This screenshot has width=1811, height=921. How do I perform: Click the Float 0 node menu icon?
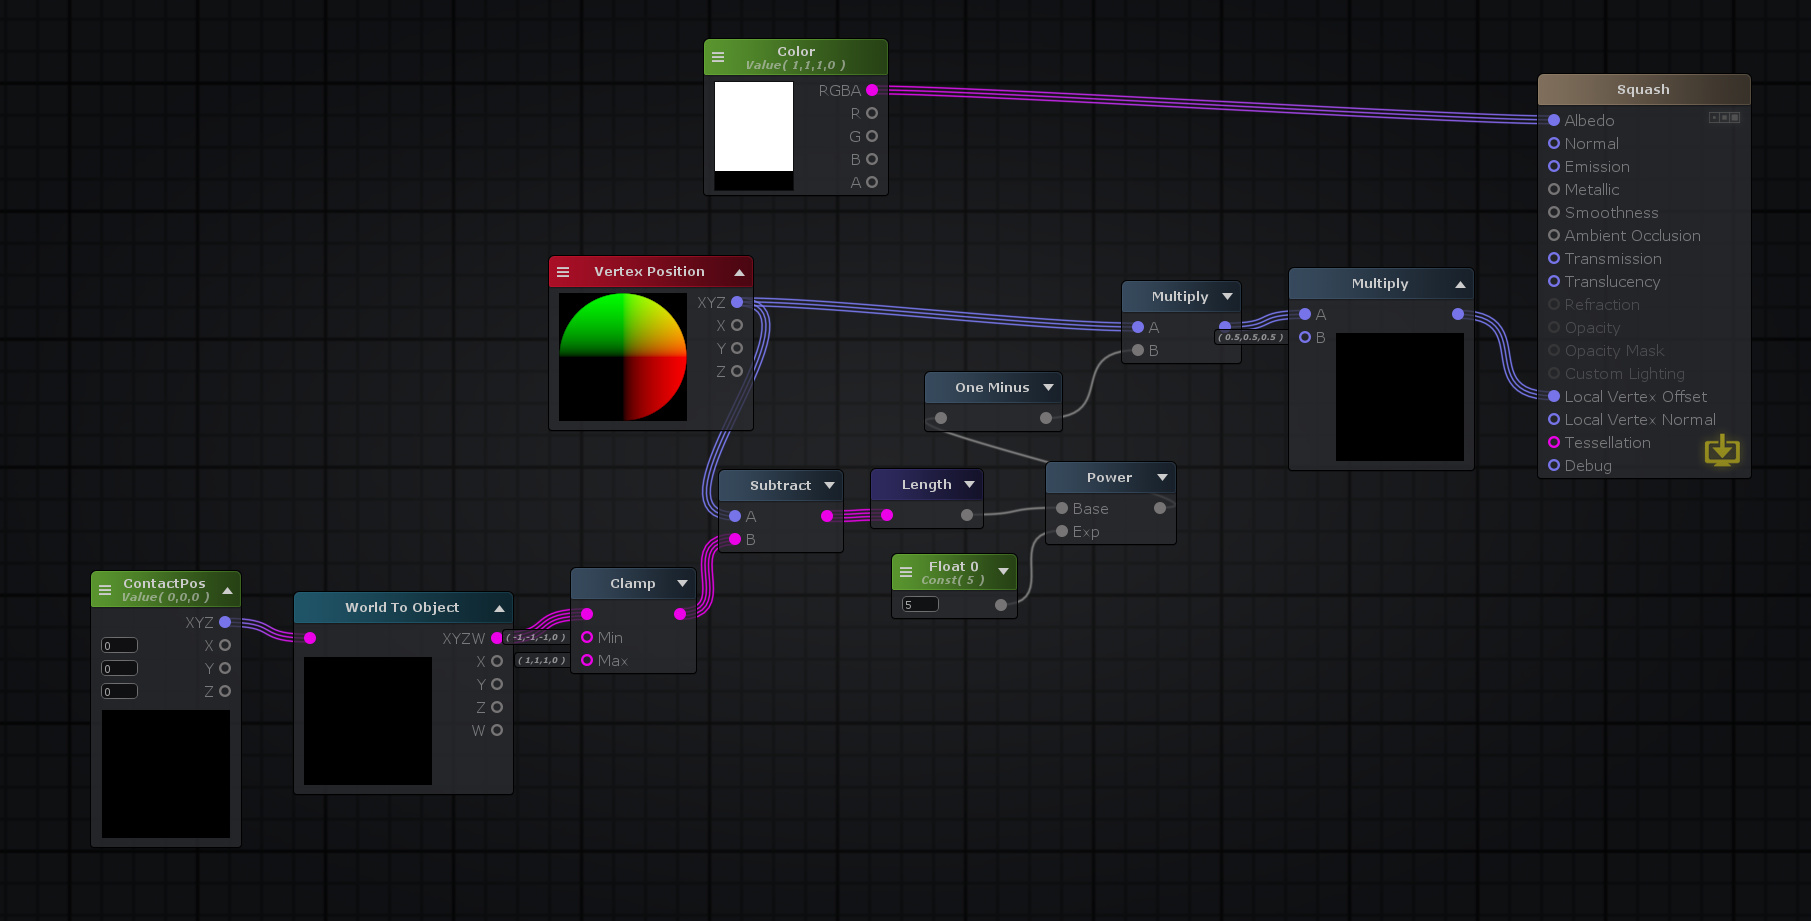(906, 573)
